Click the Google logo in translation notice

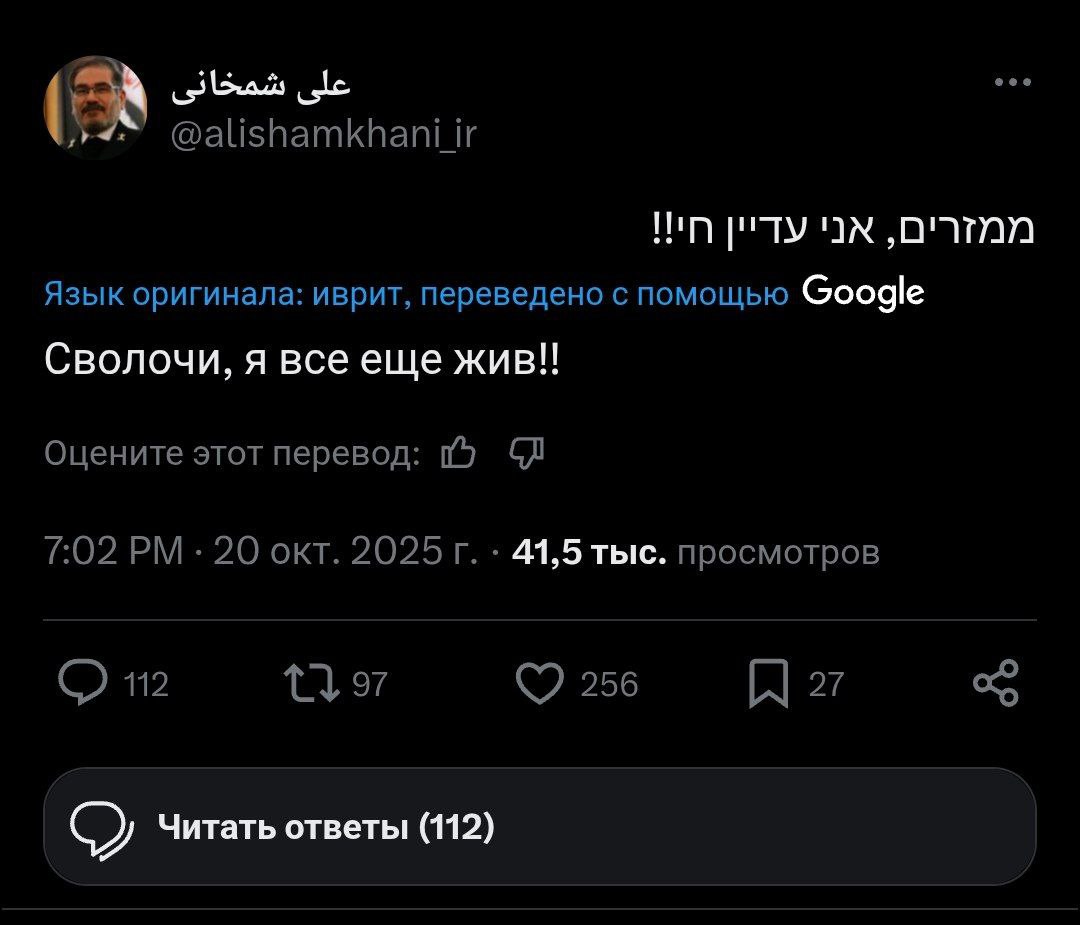[x=863, y=292]
